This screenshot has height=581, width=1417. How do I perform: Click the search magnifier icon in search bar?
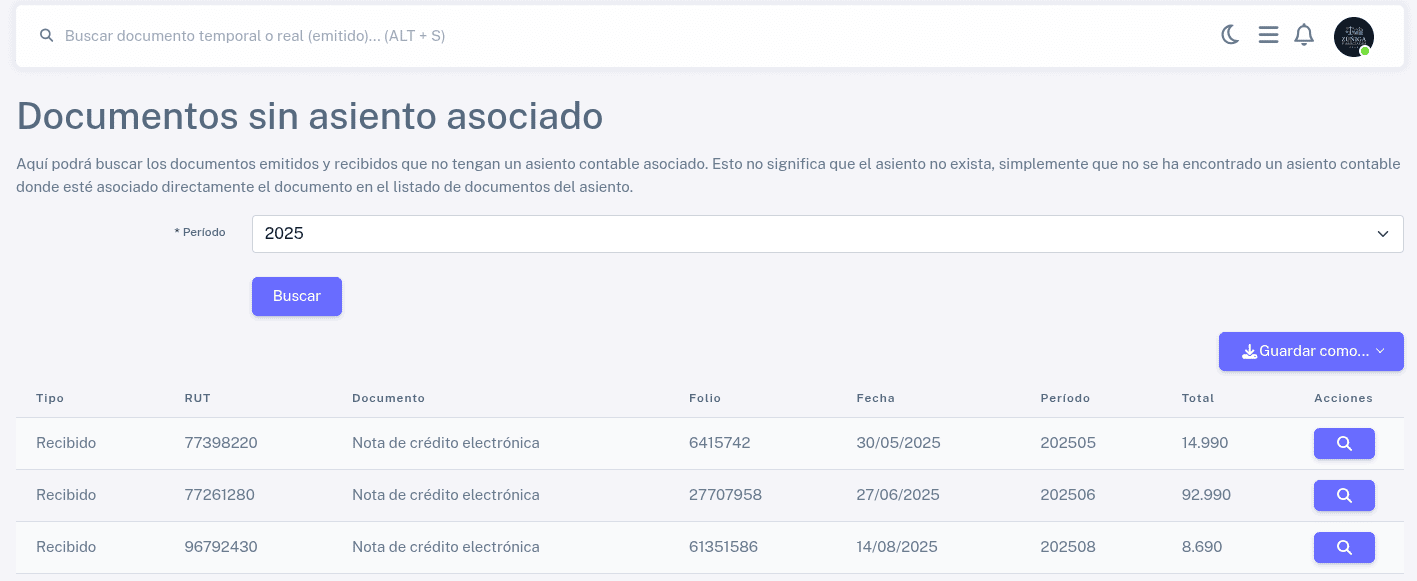click(x=46, y=35)
